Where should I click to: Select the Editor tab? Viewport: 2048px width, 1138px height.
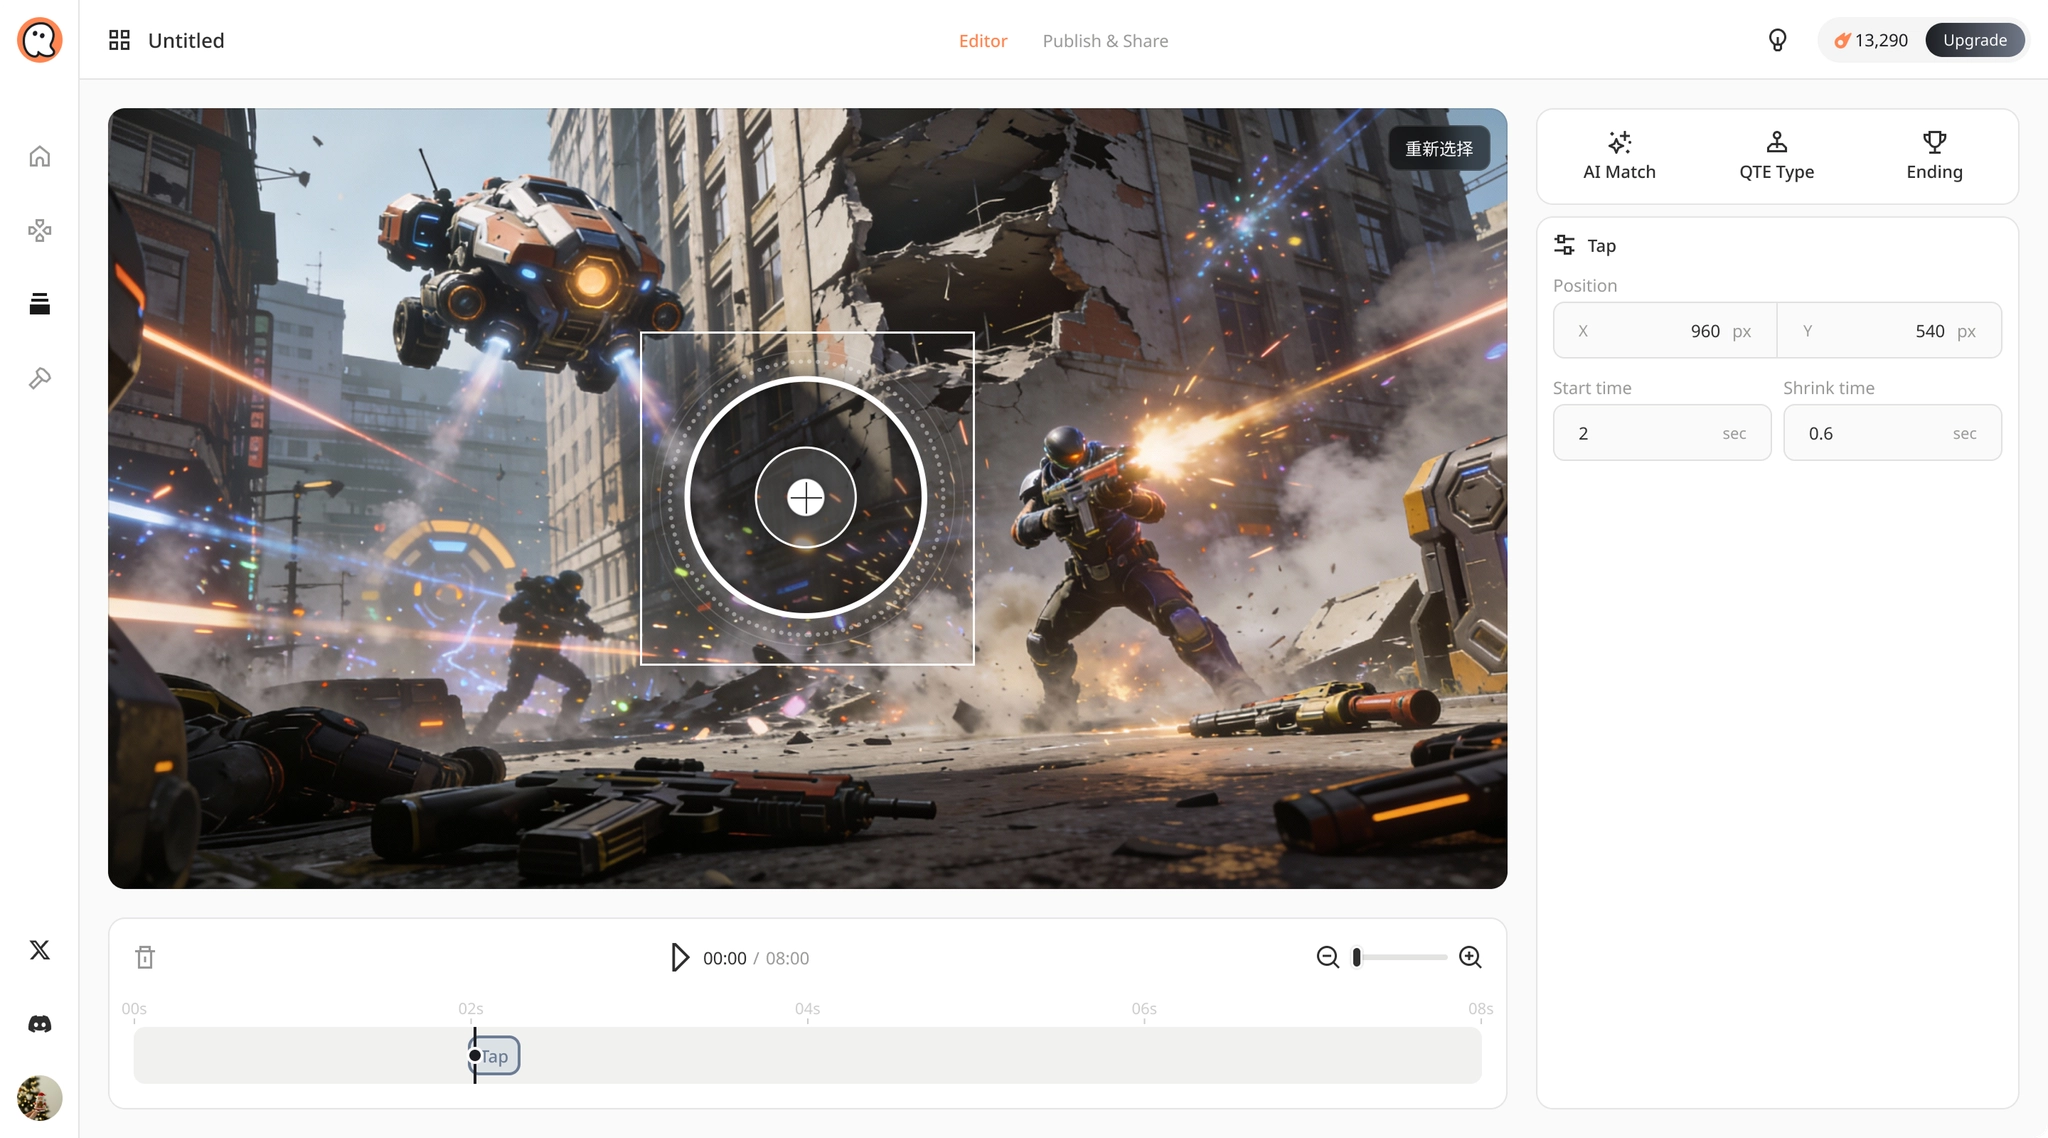pyautogui.click(x=982, y=41)
